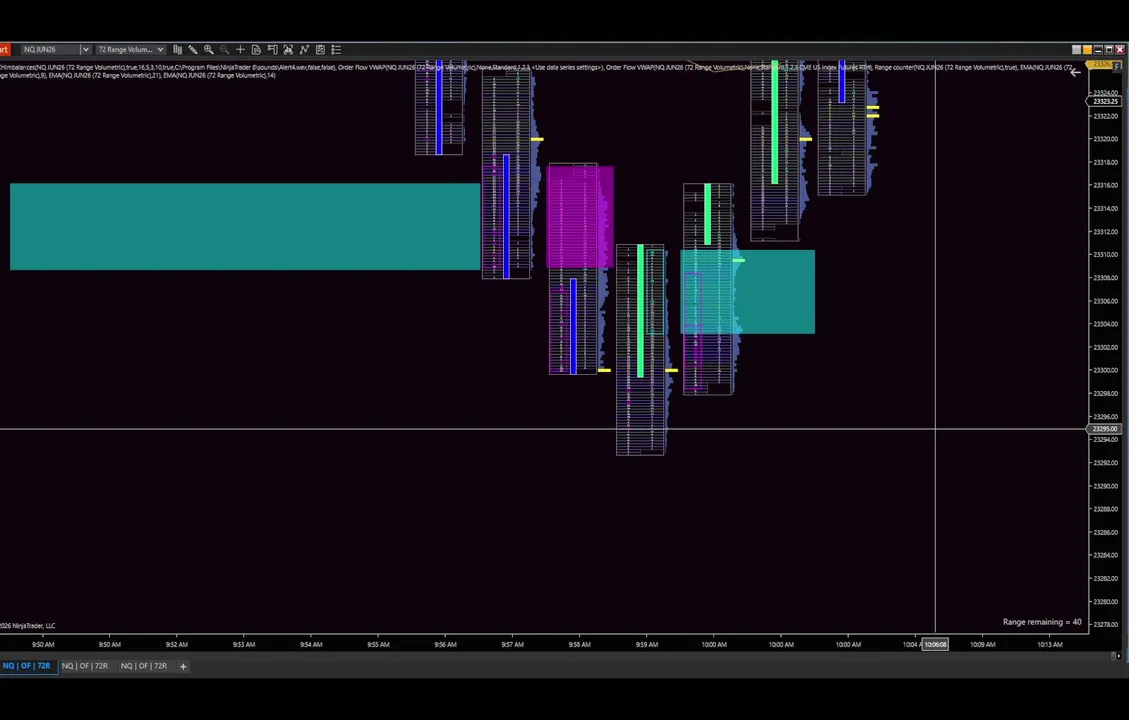Select the smaller teal rectangle zone near 10:00 AM
1129x720 pixels.
[x=747, y=292]
